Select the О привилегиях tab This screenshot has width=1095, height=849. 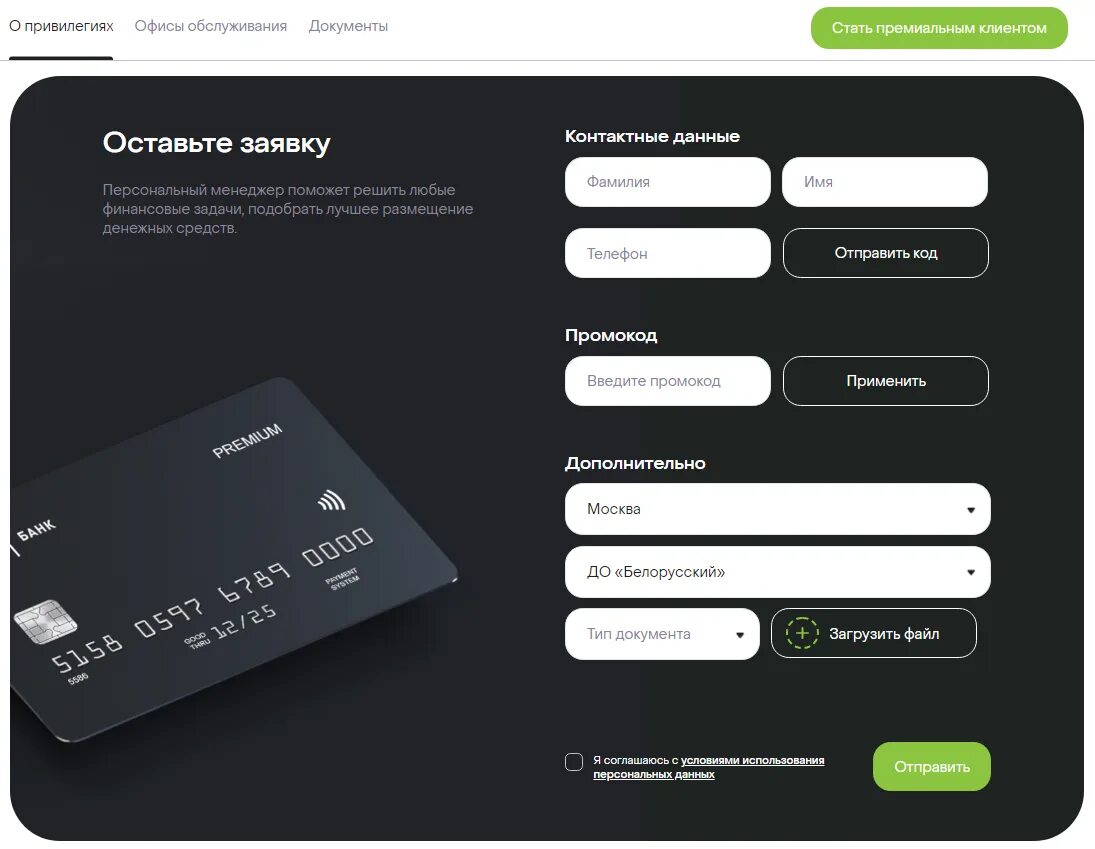[61, 26]
